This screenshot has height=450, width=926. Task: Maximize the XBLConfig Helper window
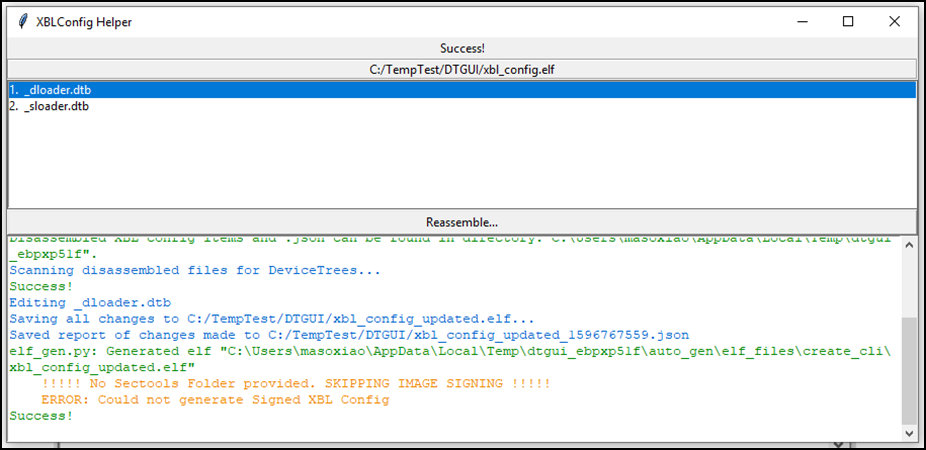(x=848, y=22)
